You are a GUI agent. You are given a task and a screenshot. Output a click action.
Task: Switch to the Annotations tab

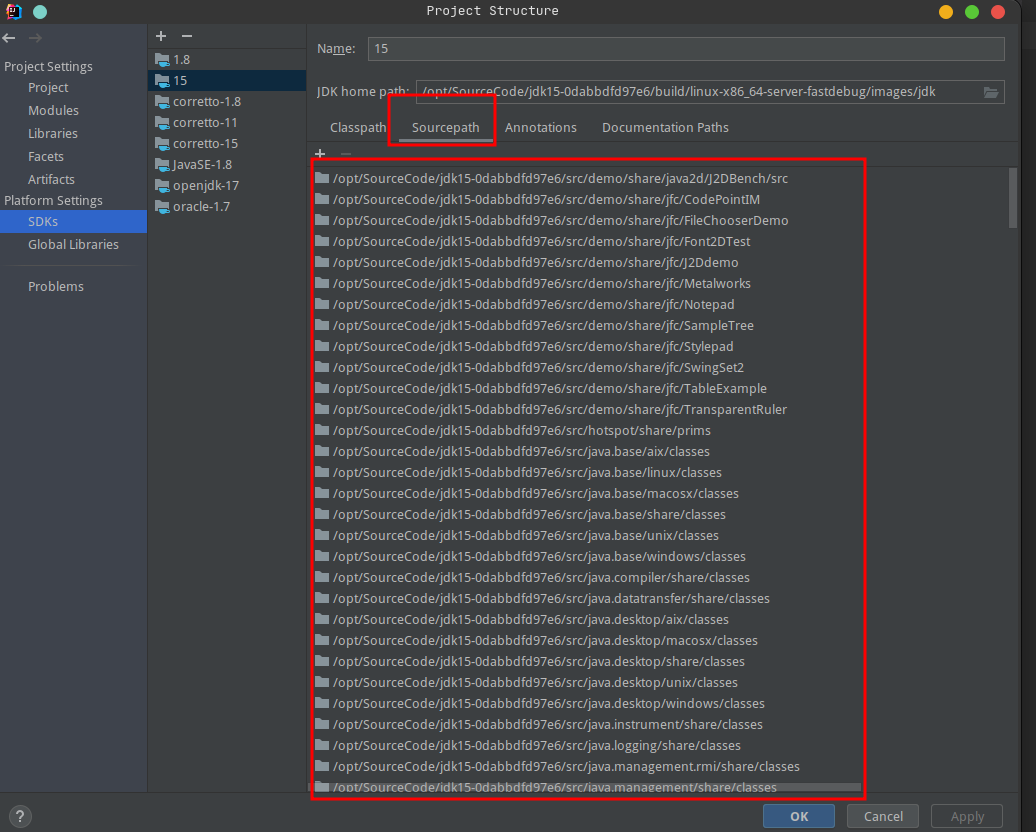(540, 128)
